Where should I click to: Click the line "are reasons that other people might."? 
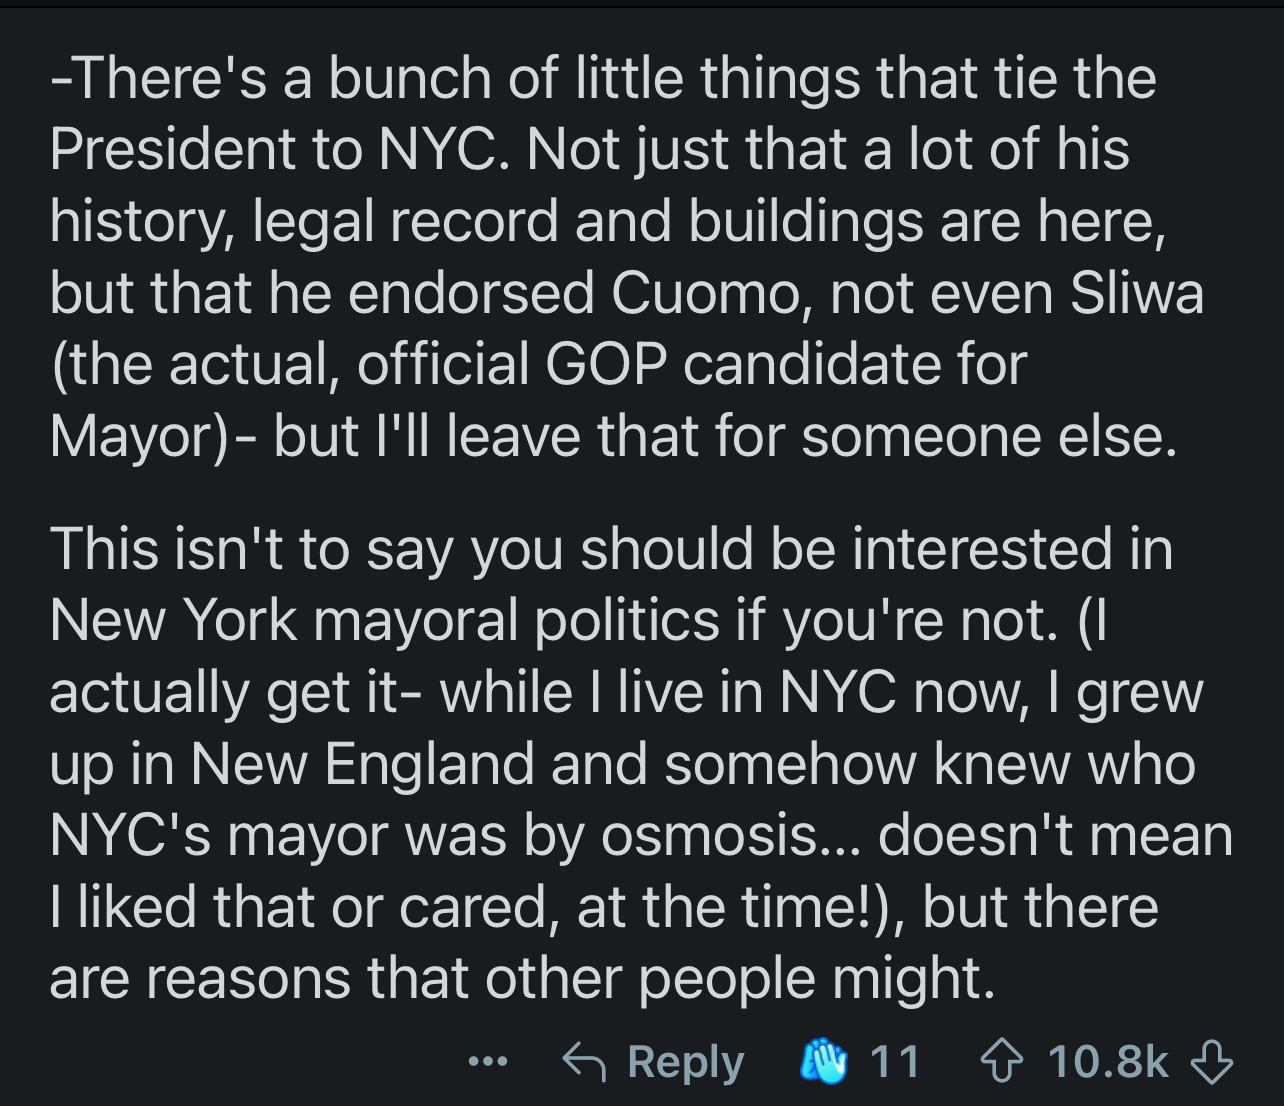coord(522,978)
